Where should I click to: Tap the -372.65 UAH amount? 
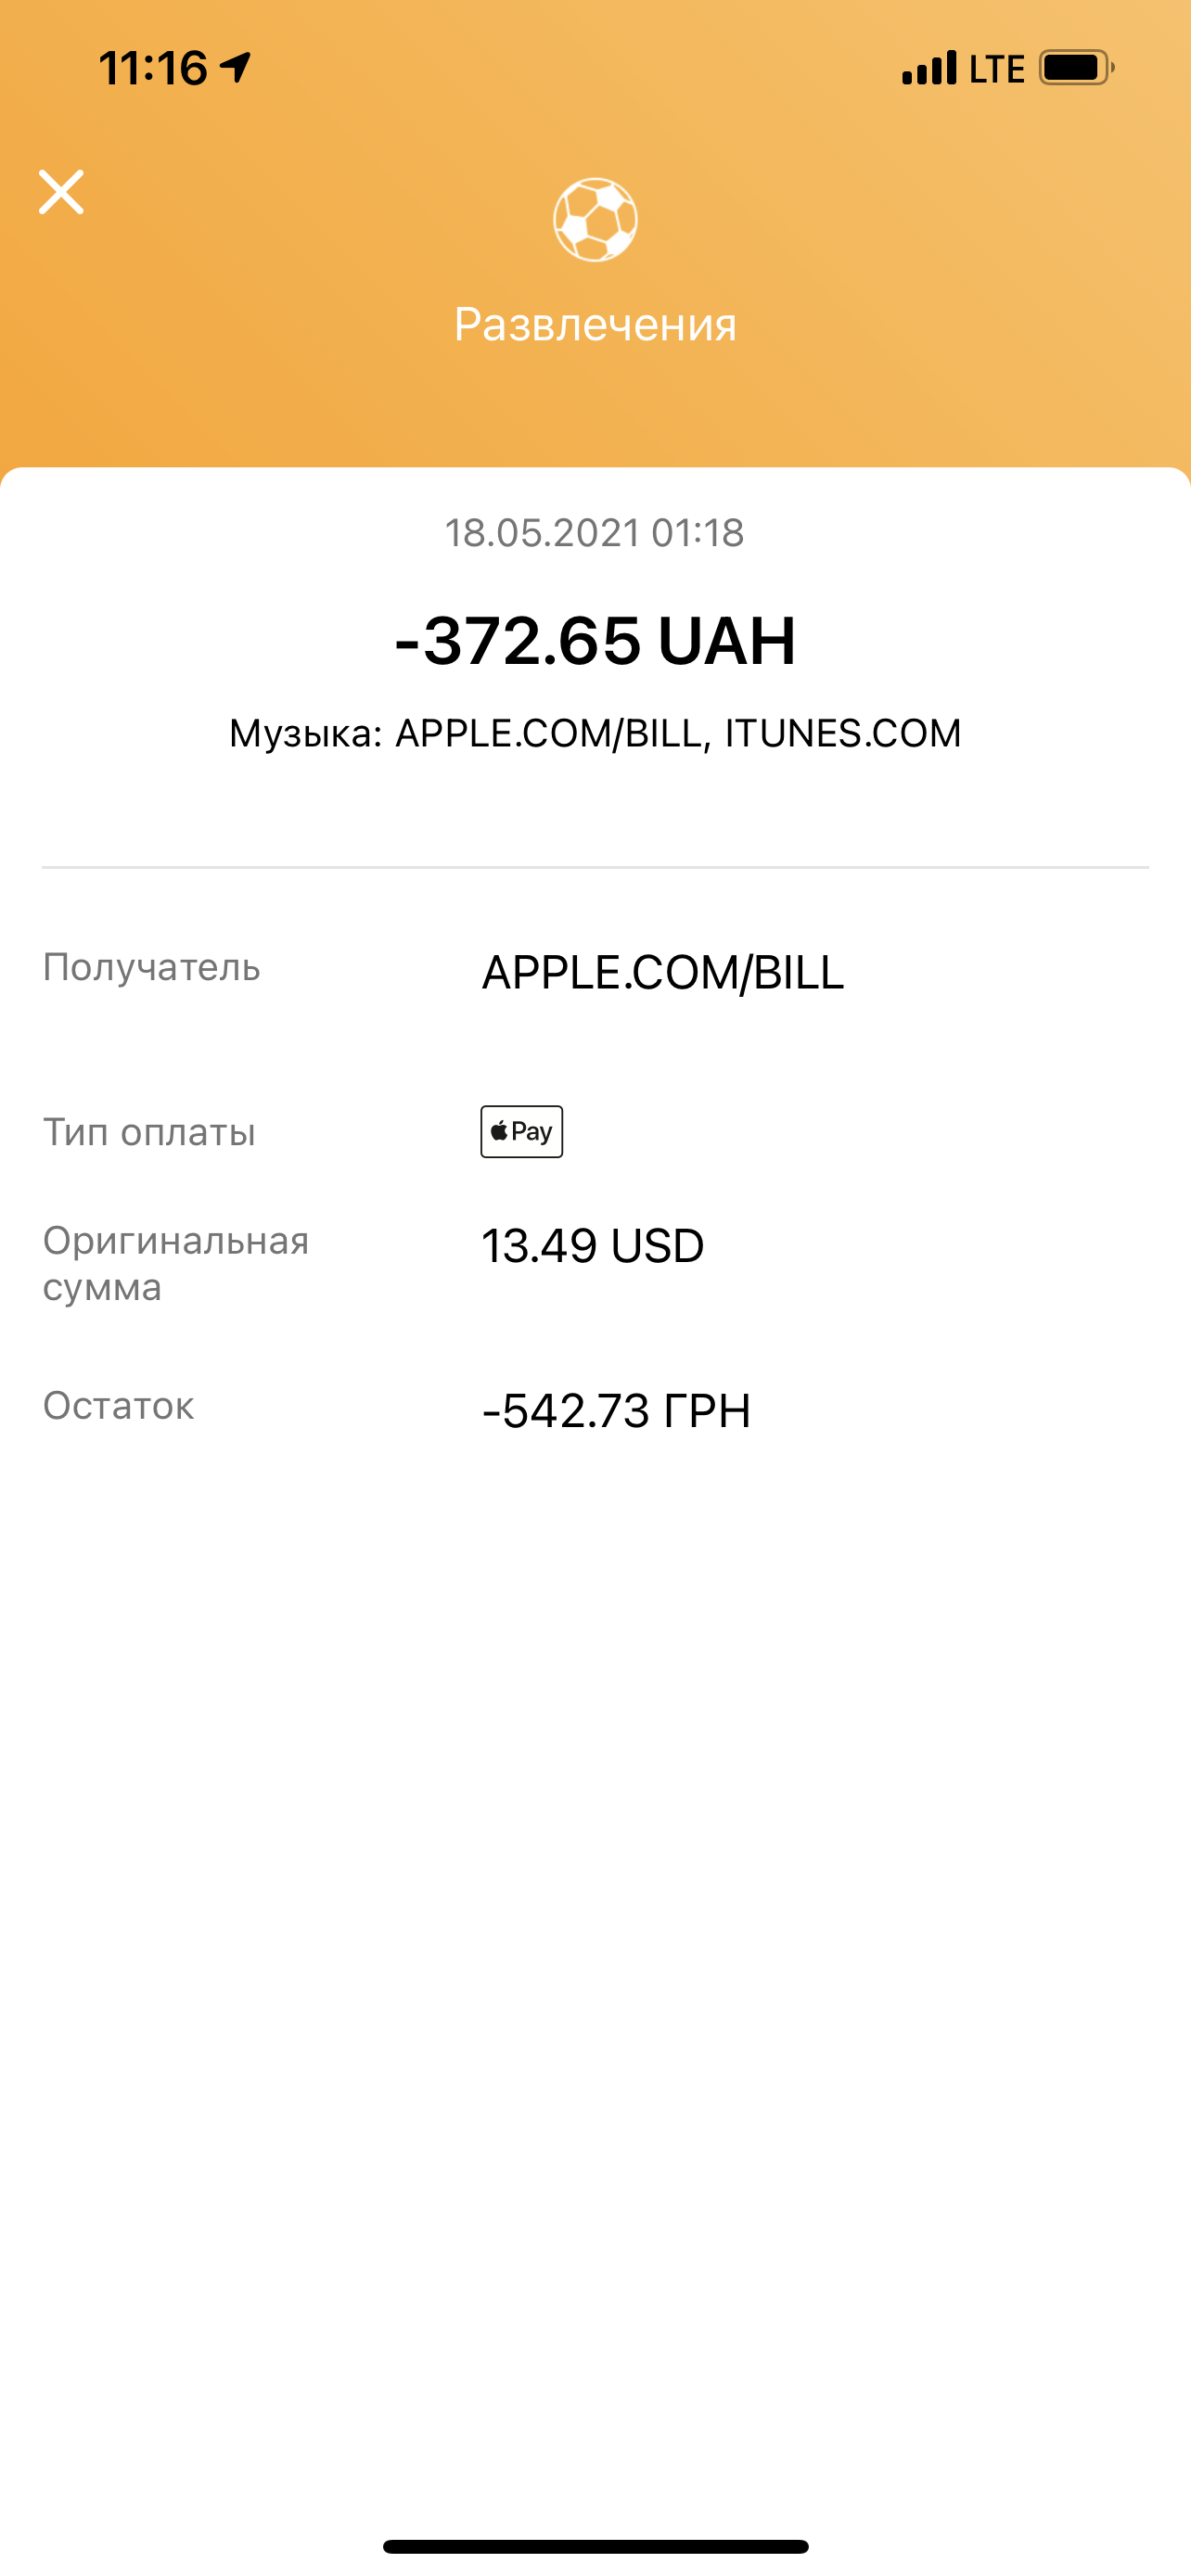595,640
